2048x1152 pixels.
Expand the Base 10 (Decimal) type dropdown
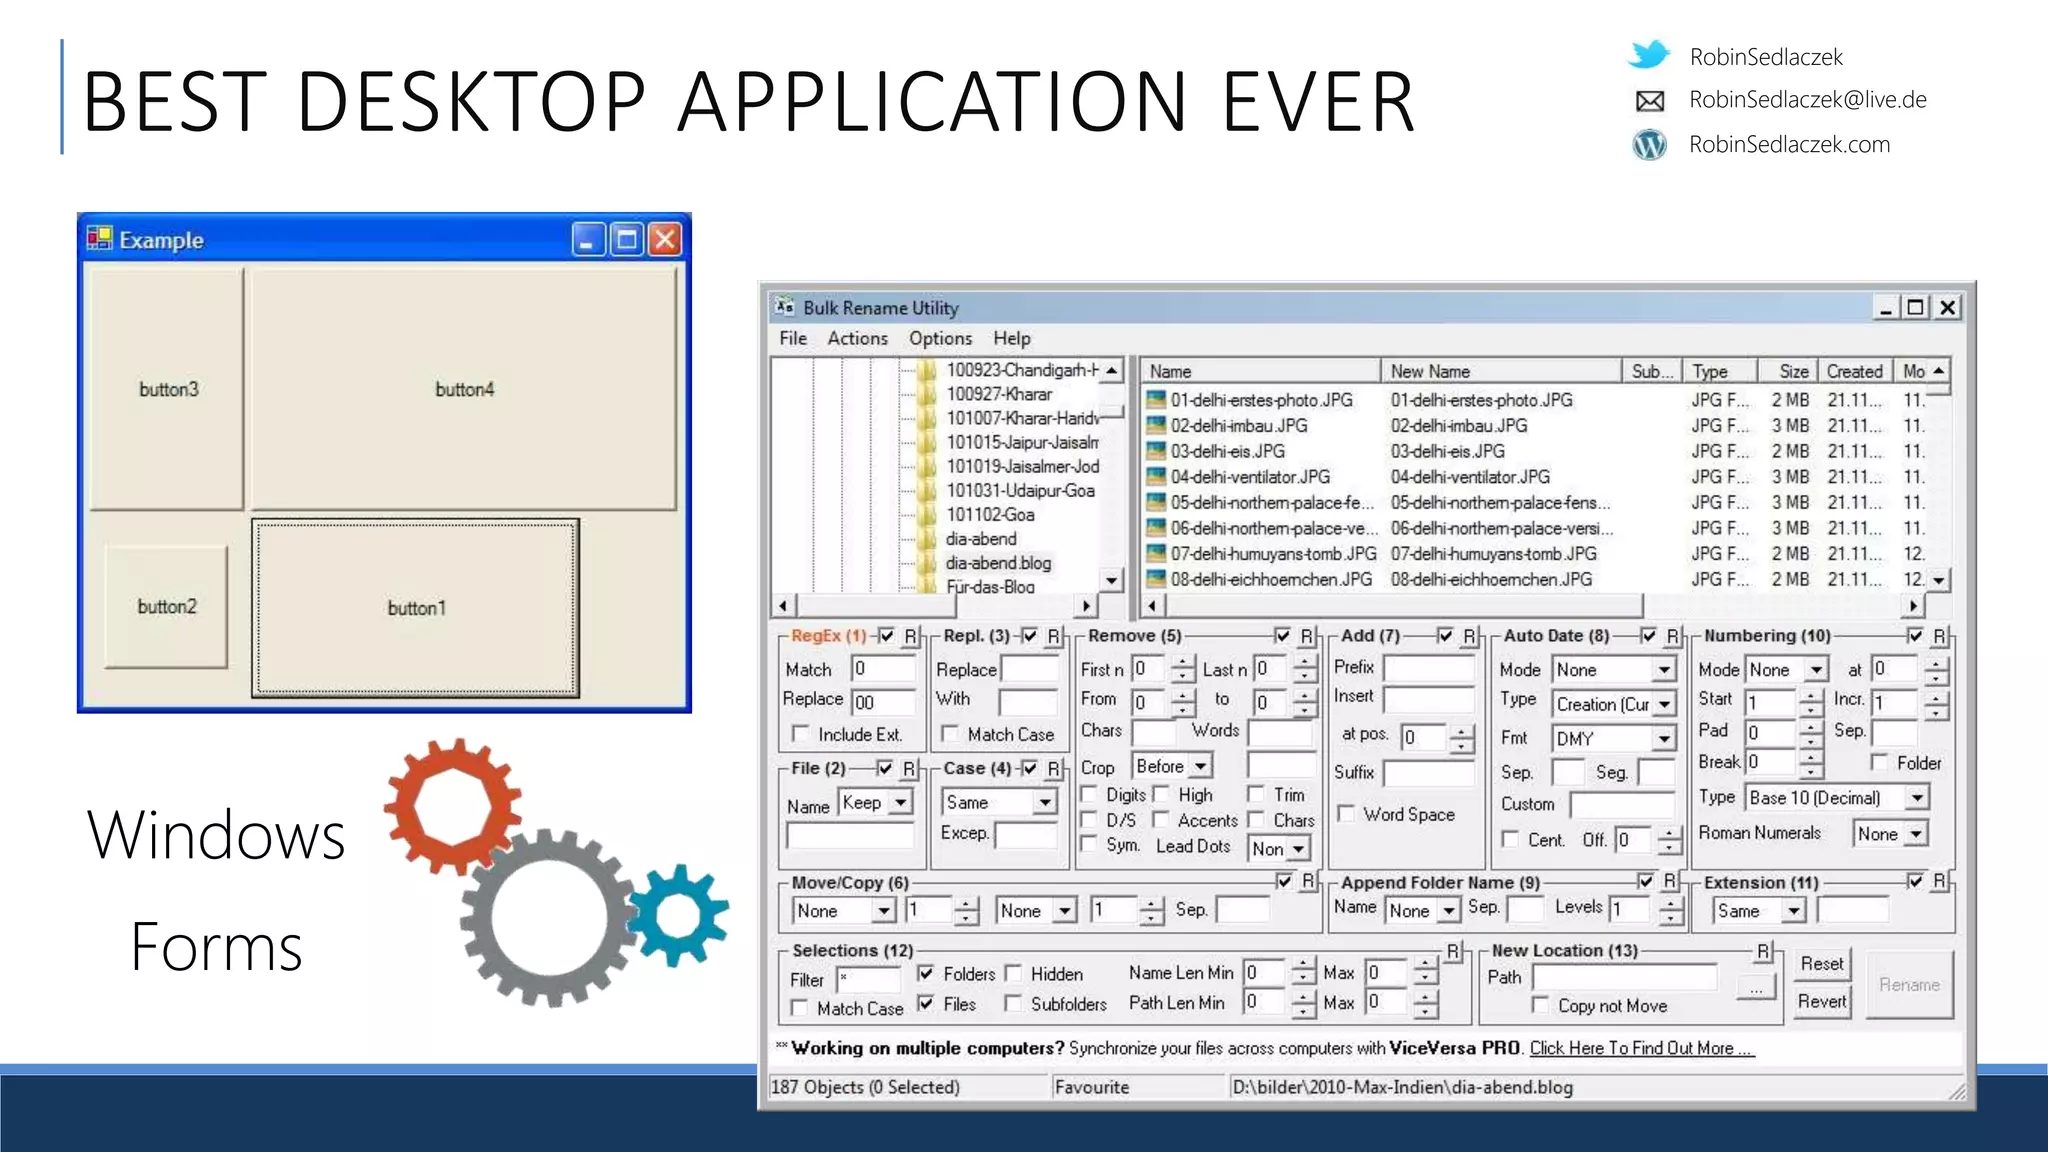[x=1916, y=798]
